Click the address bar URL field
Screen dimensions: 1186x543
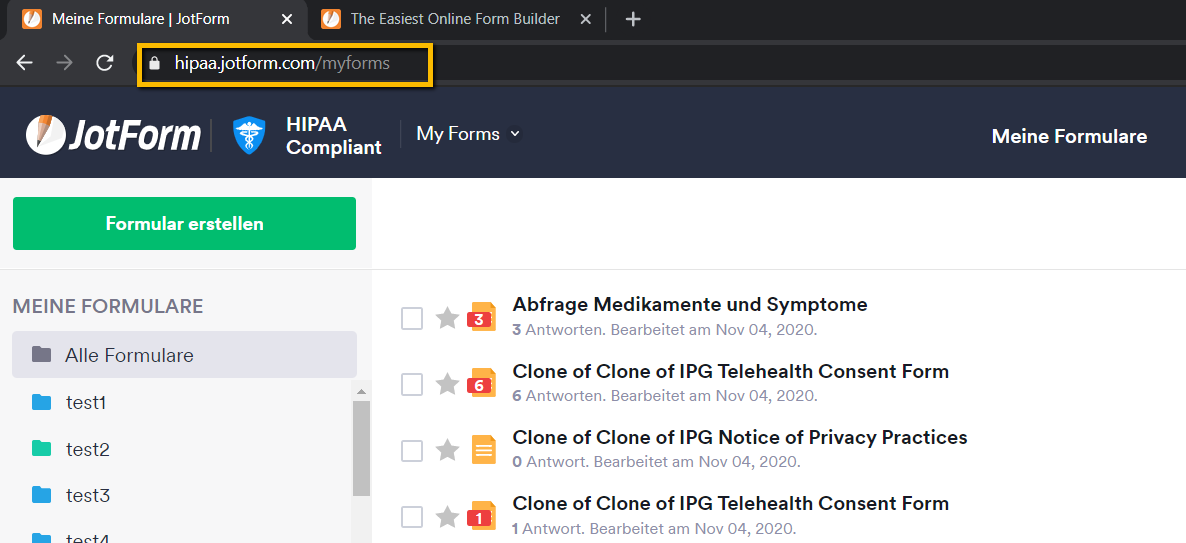pos(284,64)
